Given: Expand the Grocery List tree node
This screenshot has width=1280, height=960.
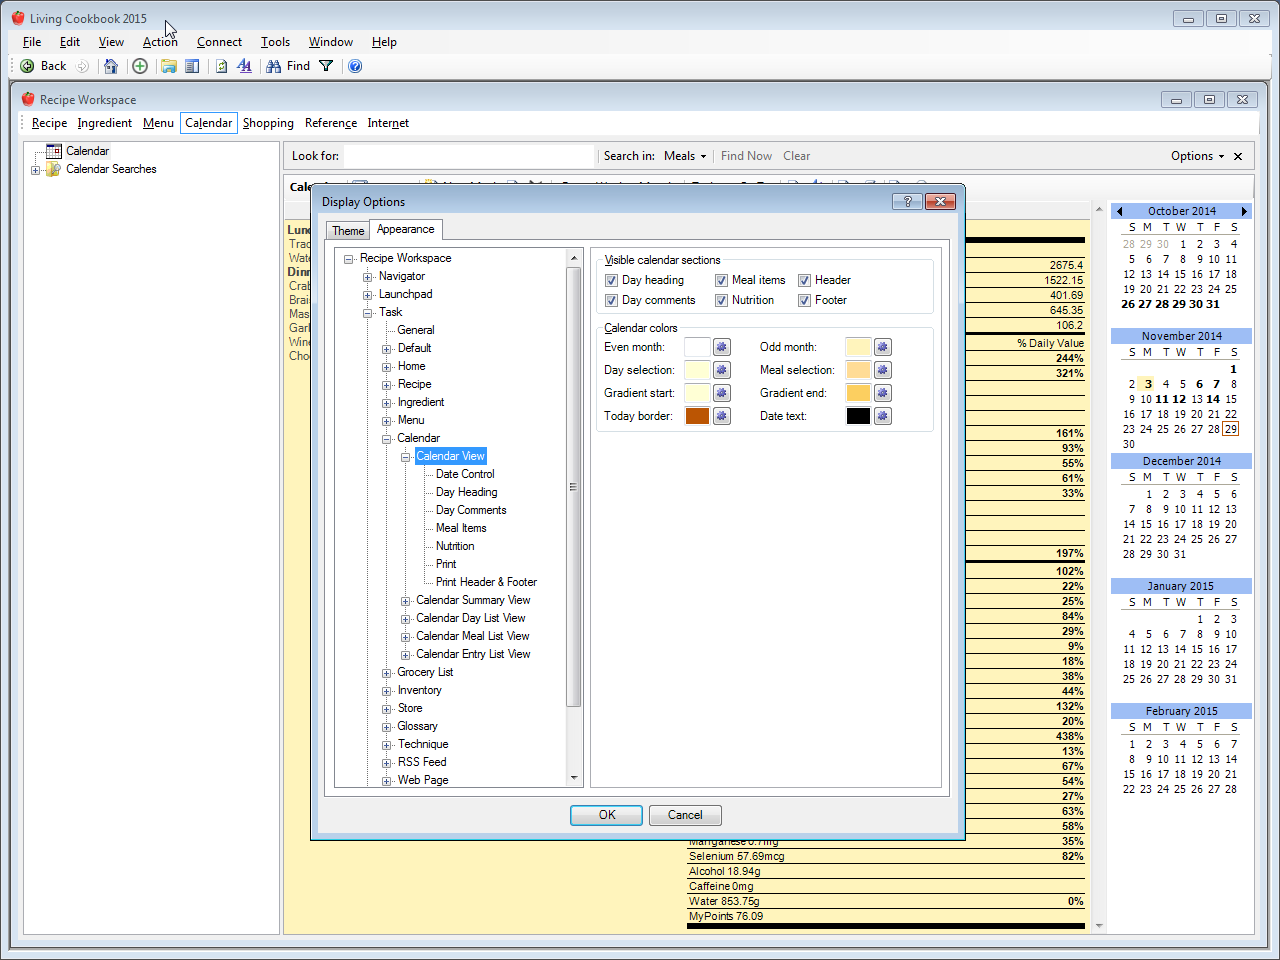Looking at the screenshot, I should pyautogui.click(x=387, y=673).
